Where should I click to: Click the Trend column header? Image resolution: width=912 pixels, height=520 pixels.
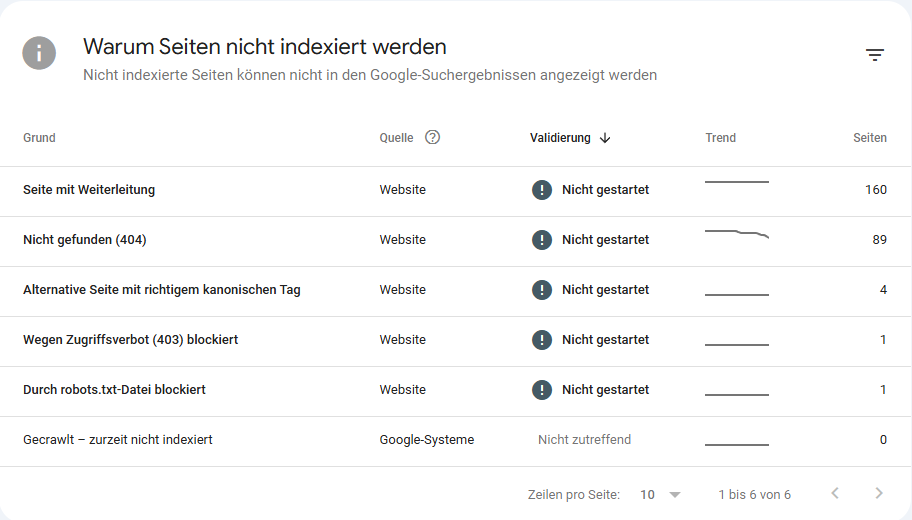pyautogui.click(x=721, y=138)
